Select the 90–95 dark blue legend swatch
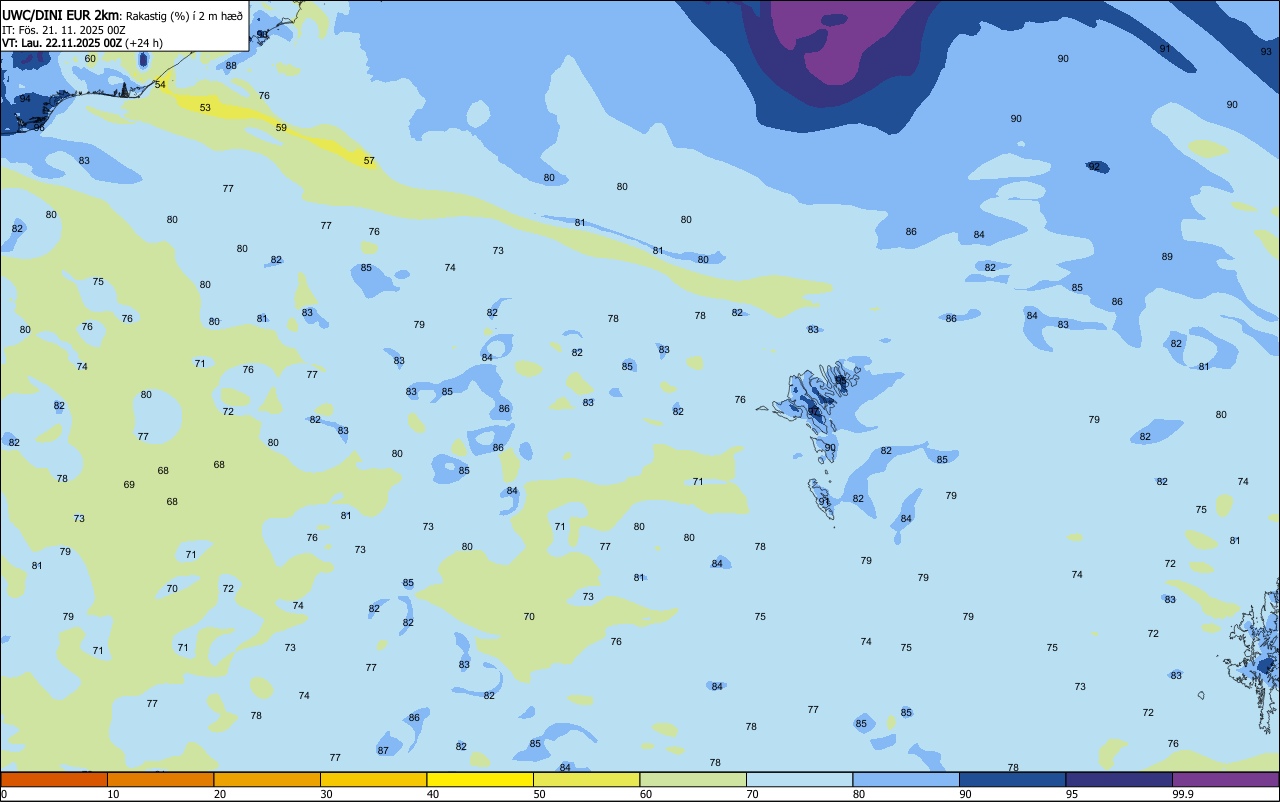 tap(1012, 779)
